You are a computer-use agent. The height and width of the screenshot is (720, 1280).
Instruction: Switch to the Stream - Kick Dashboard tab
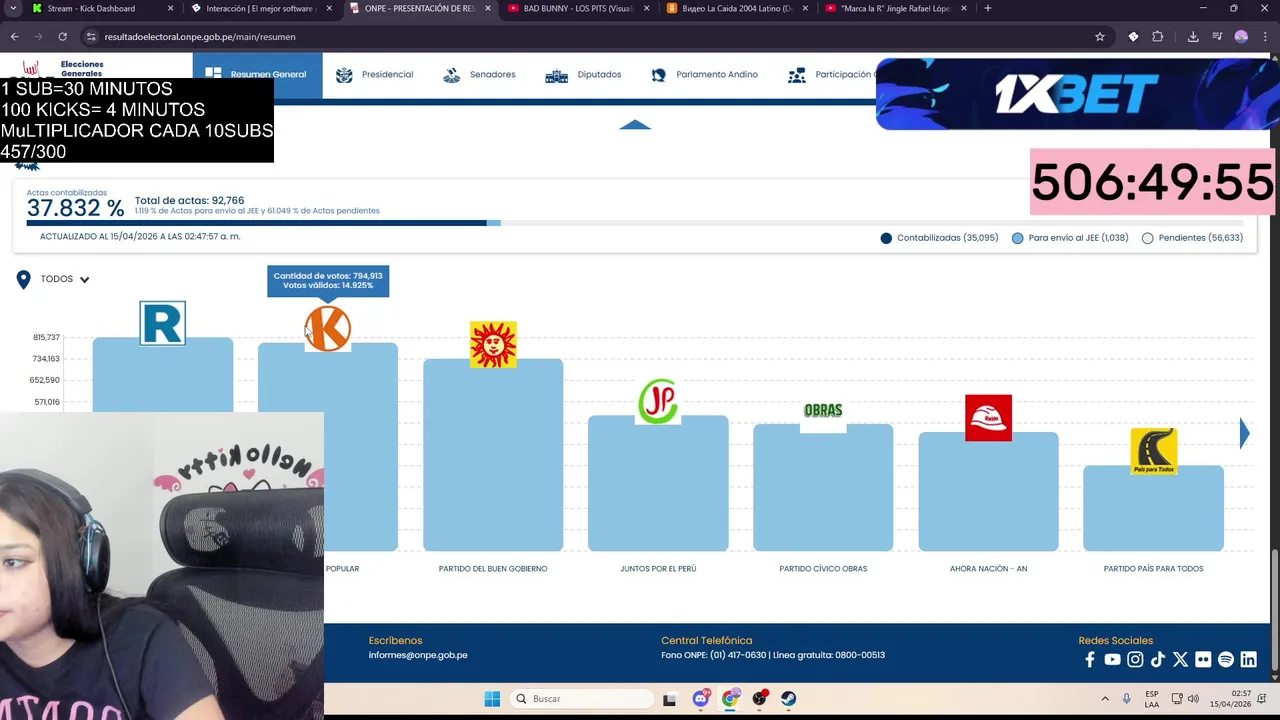tap(103, 8)
